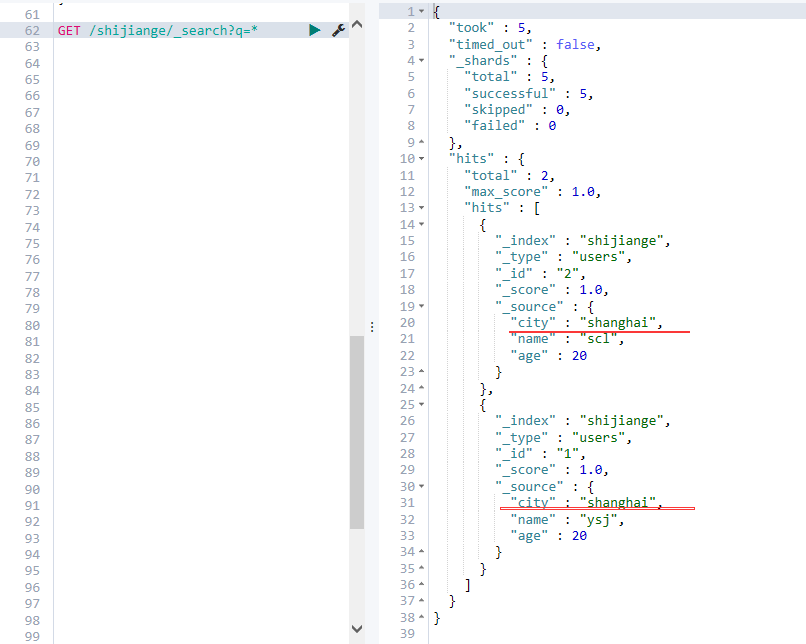806x644 pixels.
Task: Click "_id" : "1" line
Action: [x=540, y=454]
